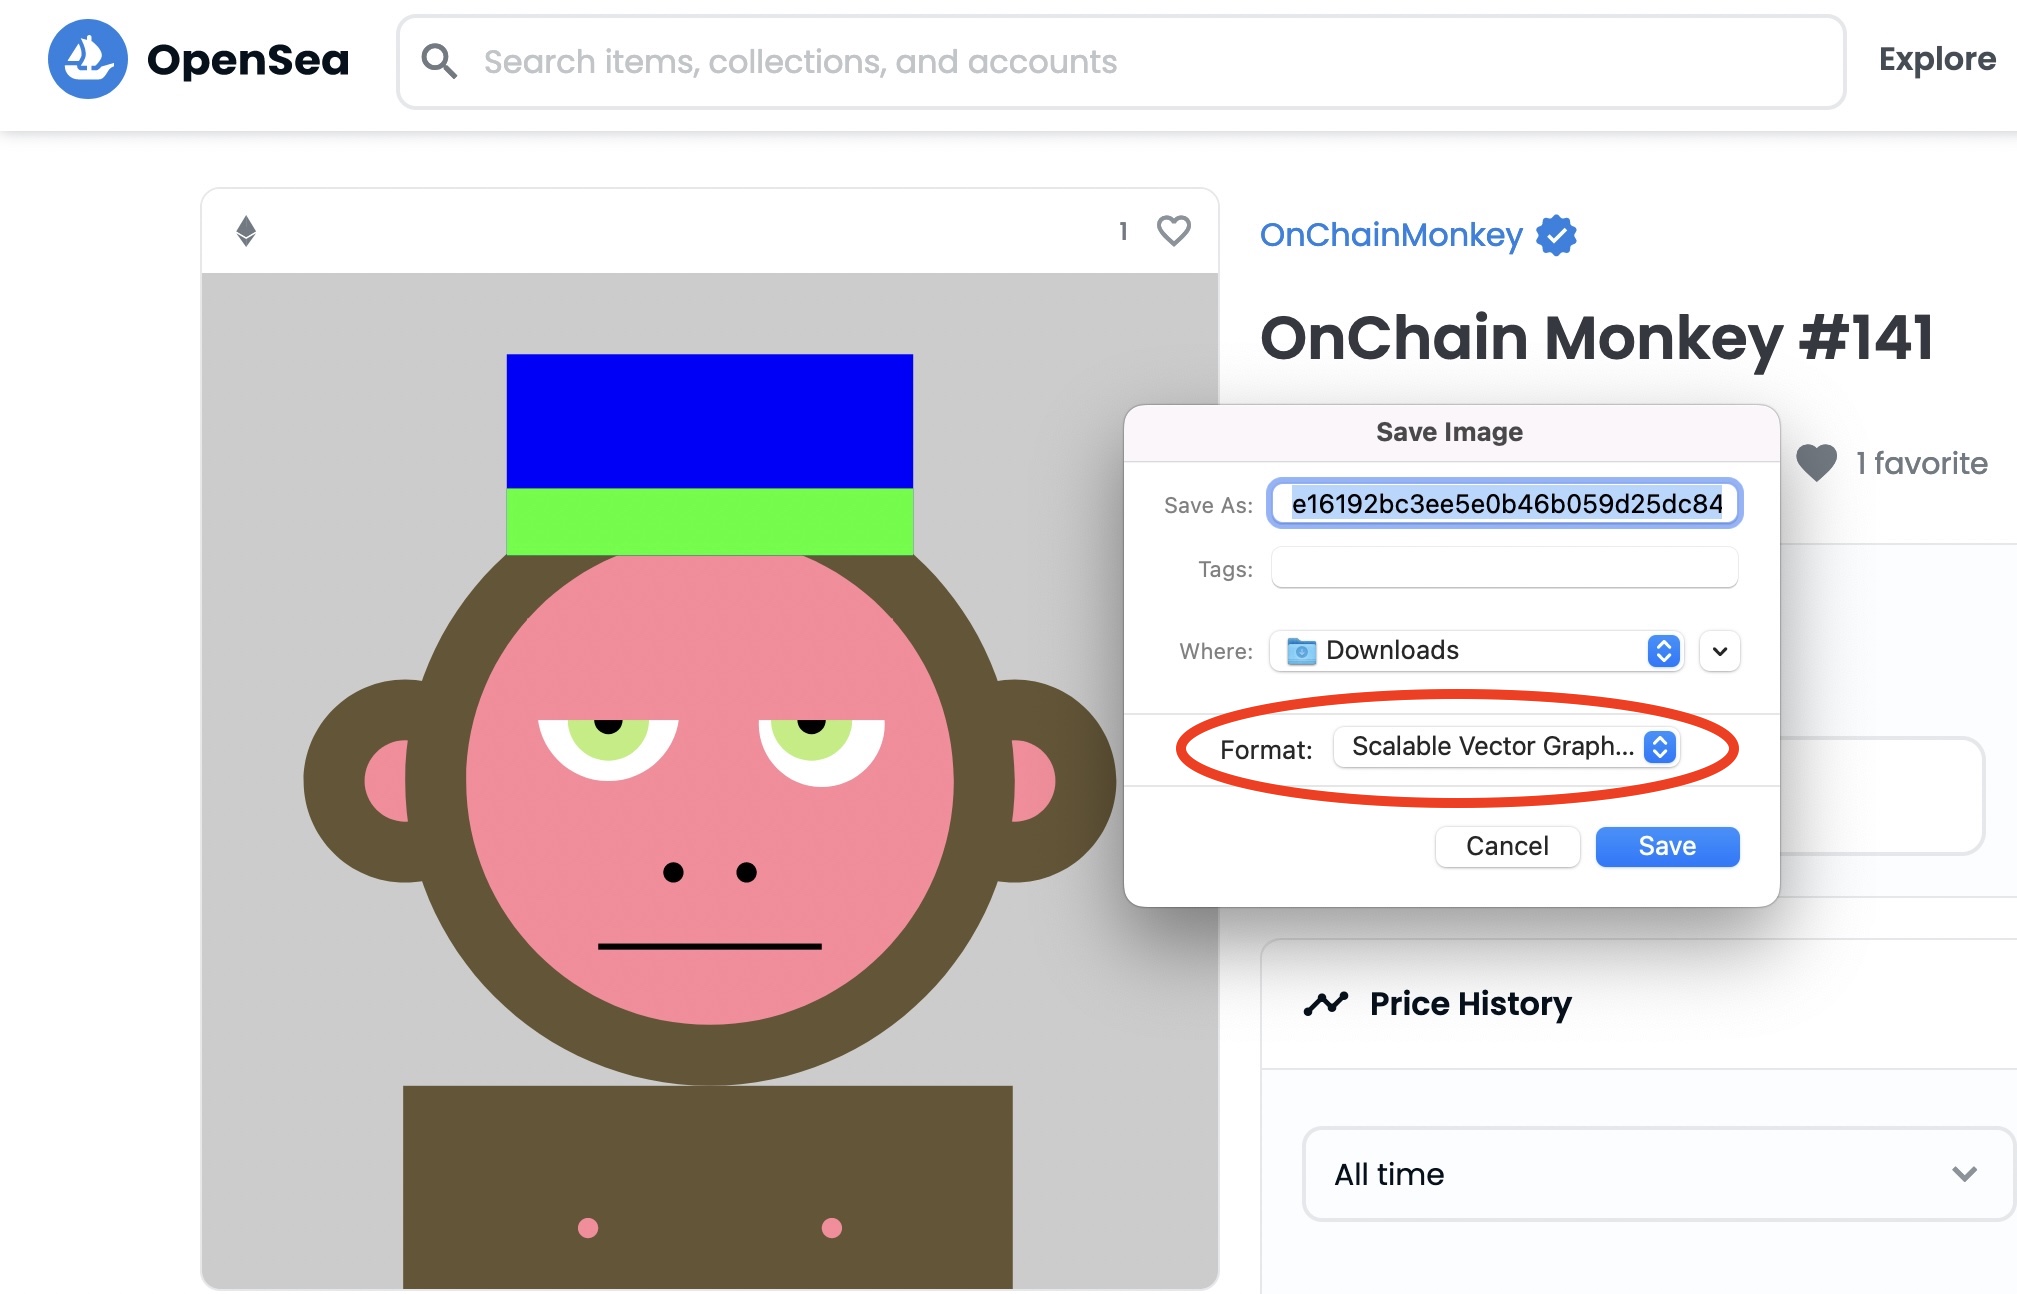Viewport: 2017px width, 1294px height.
Task: Click the Save As filename field
Action: coord(1505,503)
